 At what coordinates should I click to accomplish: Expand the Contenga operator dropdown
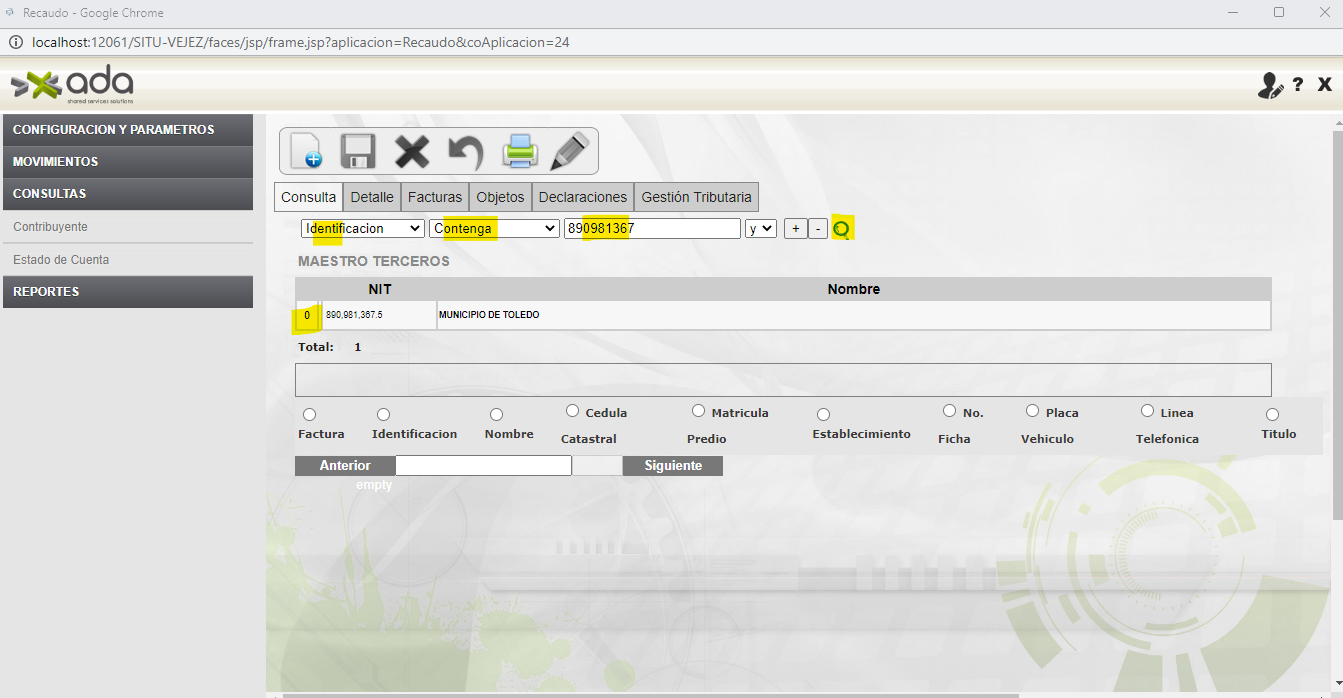tap(493, 229)
